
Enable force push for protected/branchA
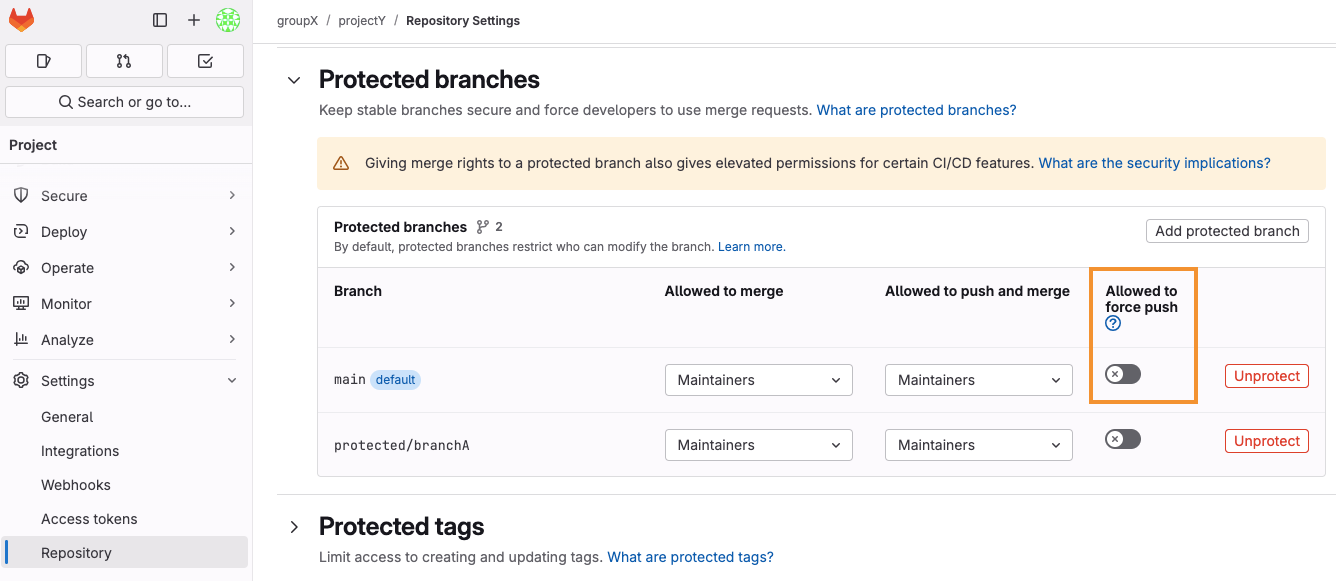[1122, 439]
